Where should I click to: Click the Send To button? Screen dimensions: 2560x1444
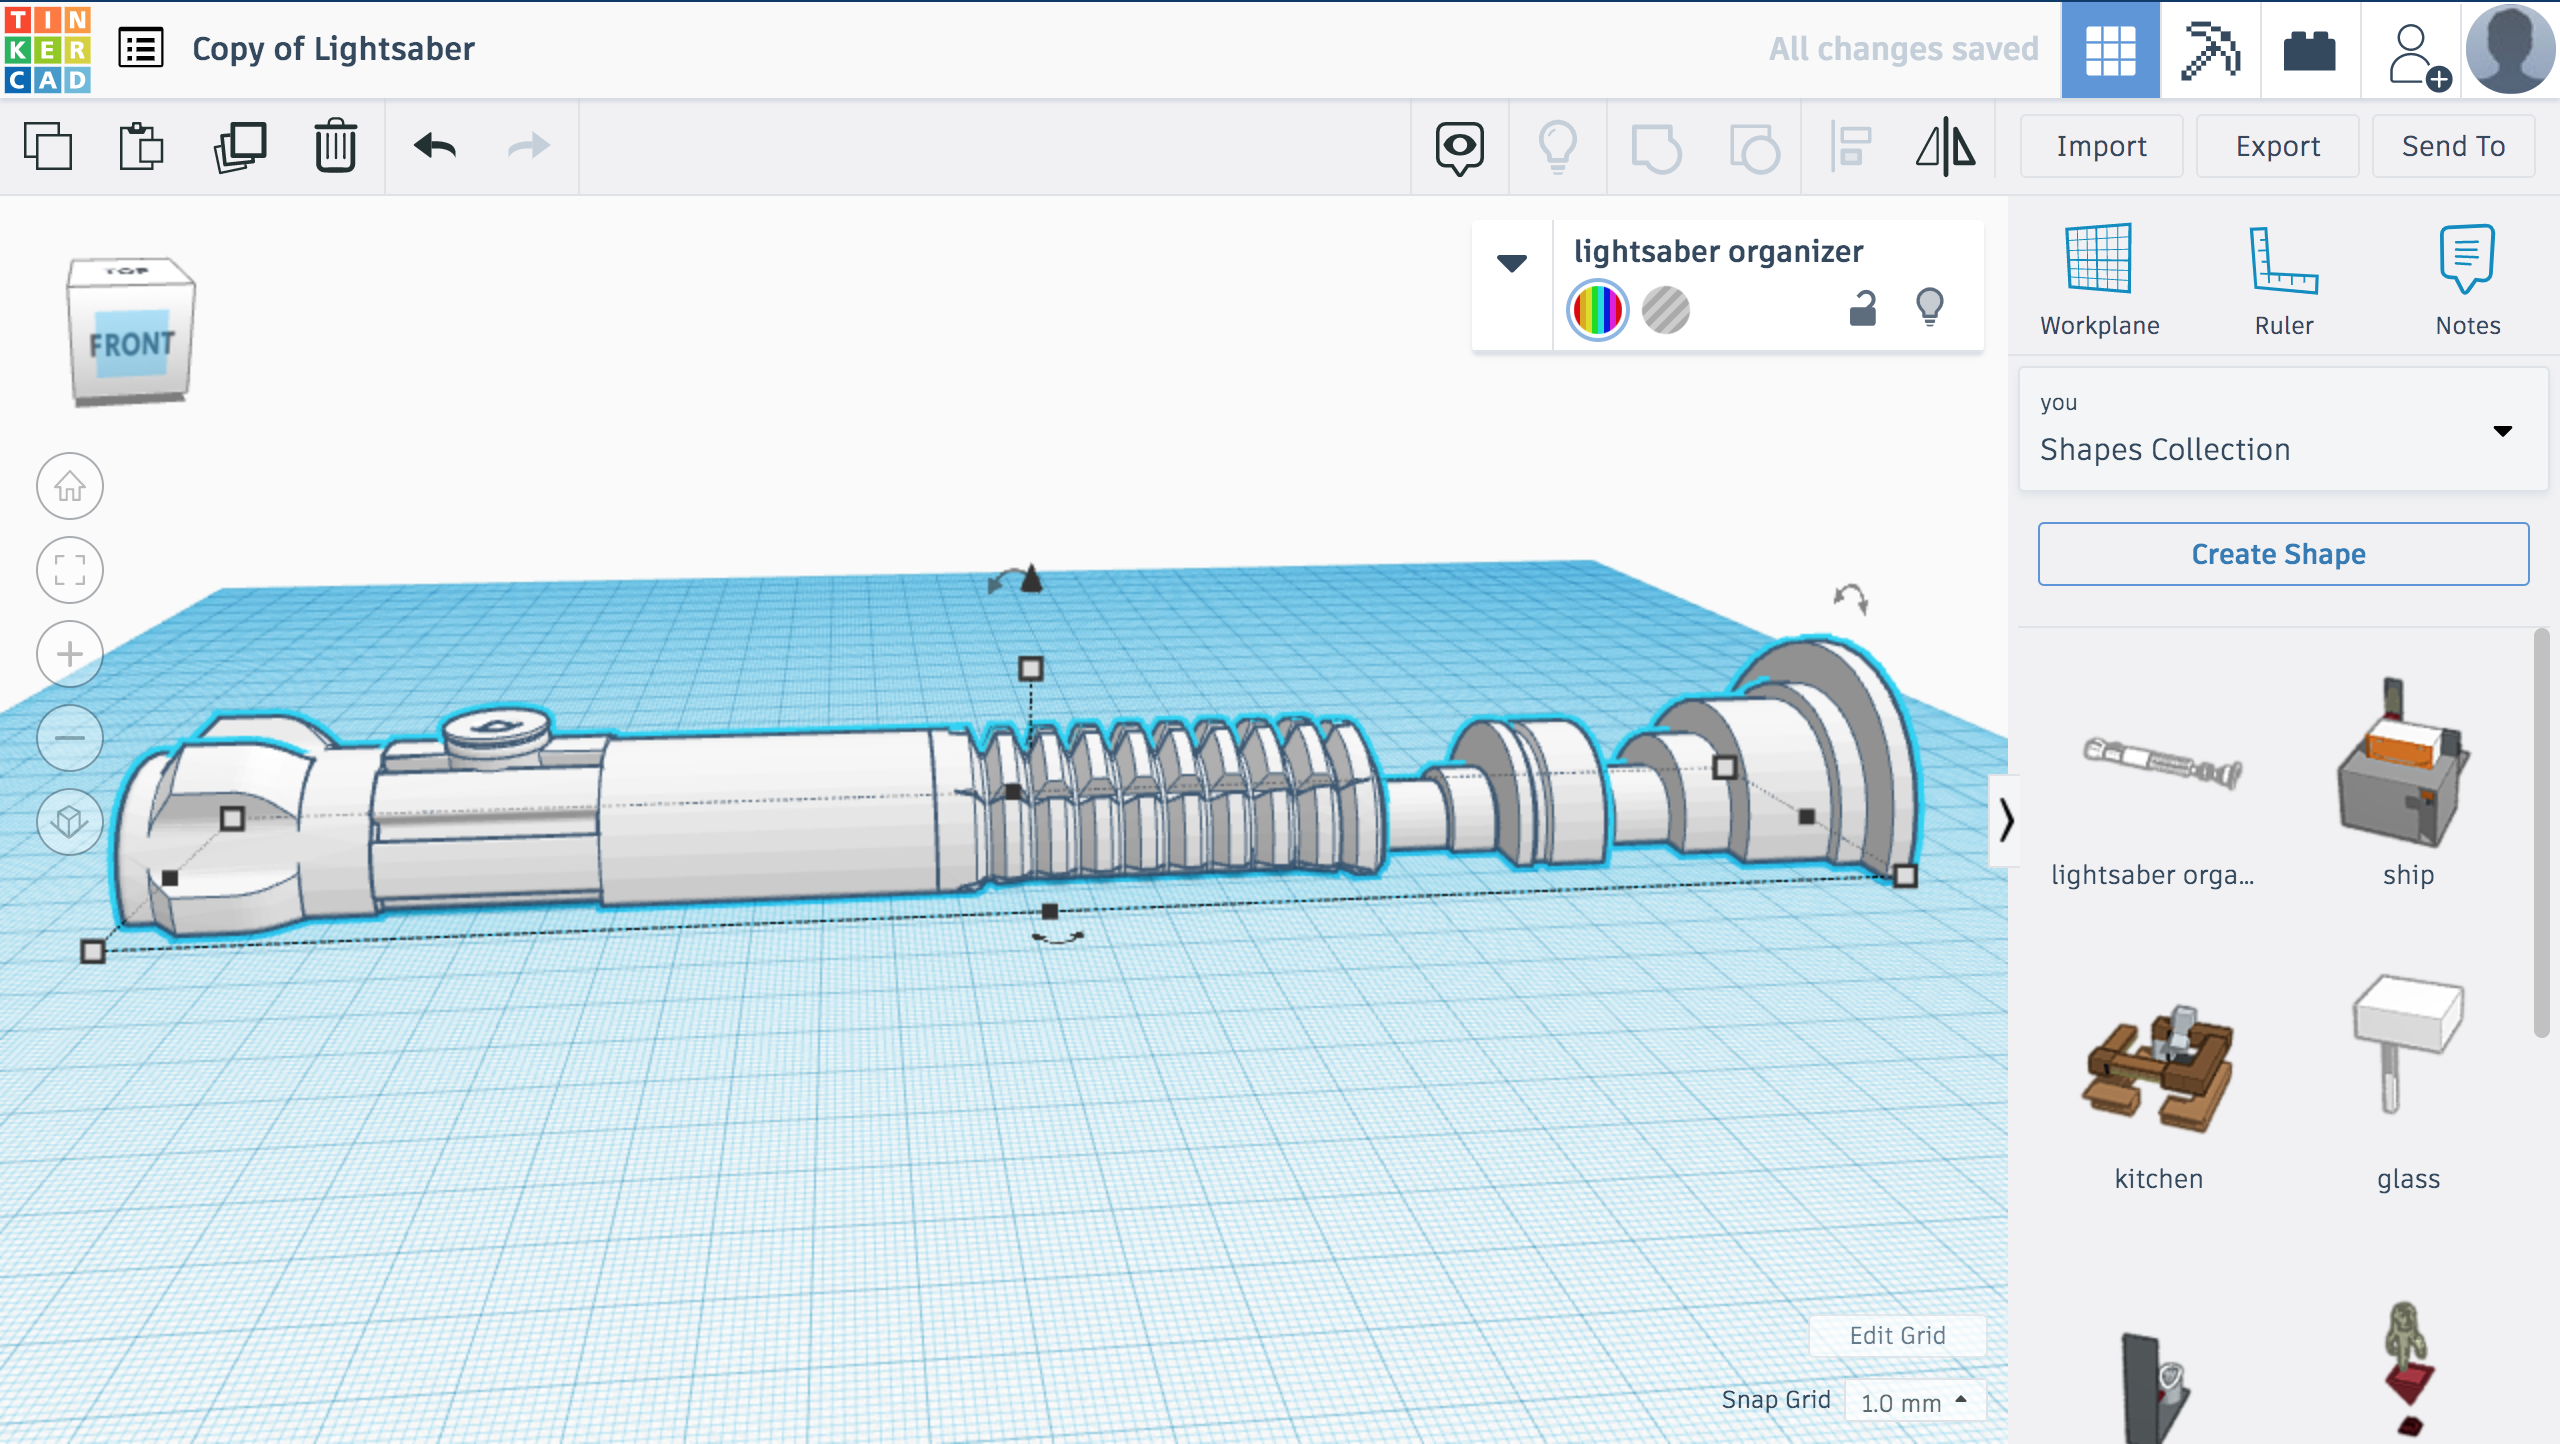(x=2453, y=146)
